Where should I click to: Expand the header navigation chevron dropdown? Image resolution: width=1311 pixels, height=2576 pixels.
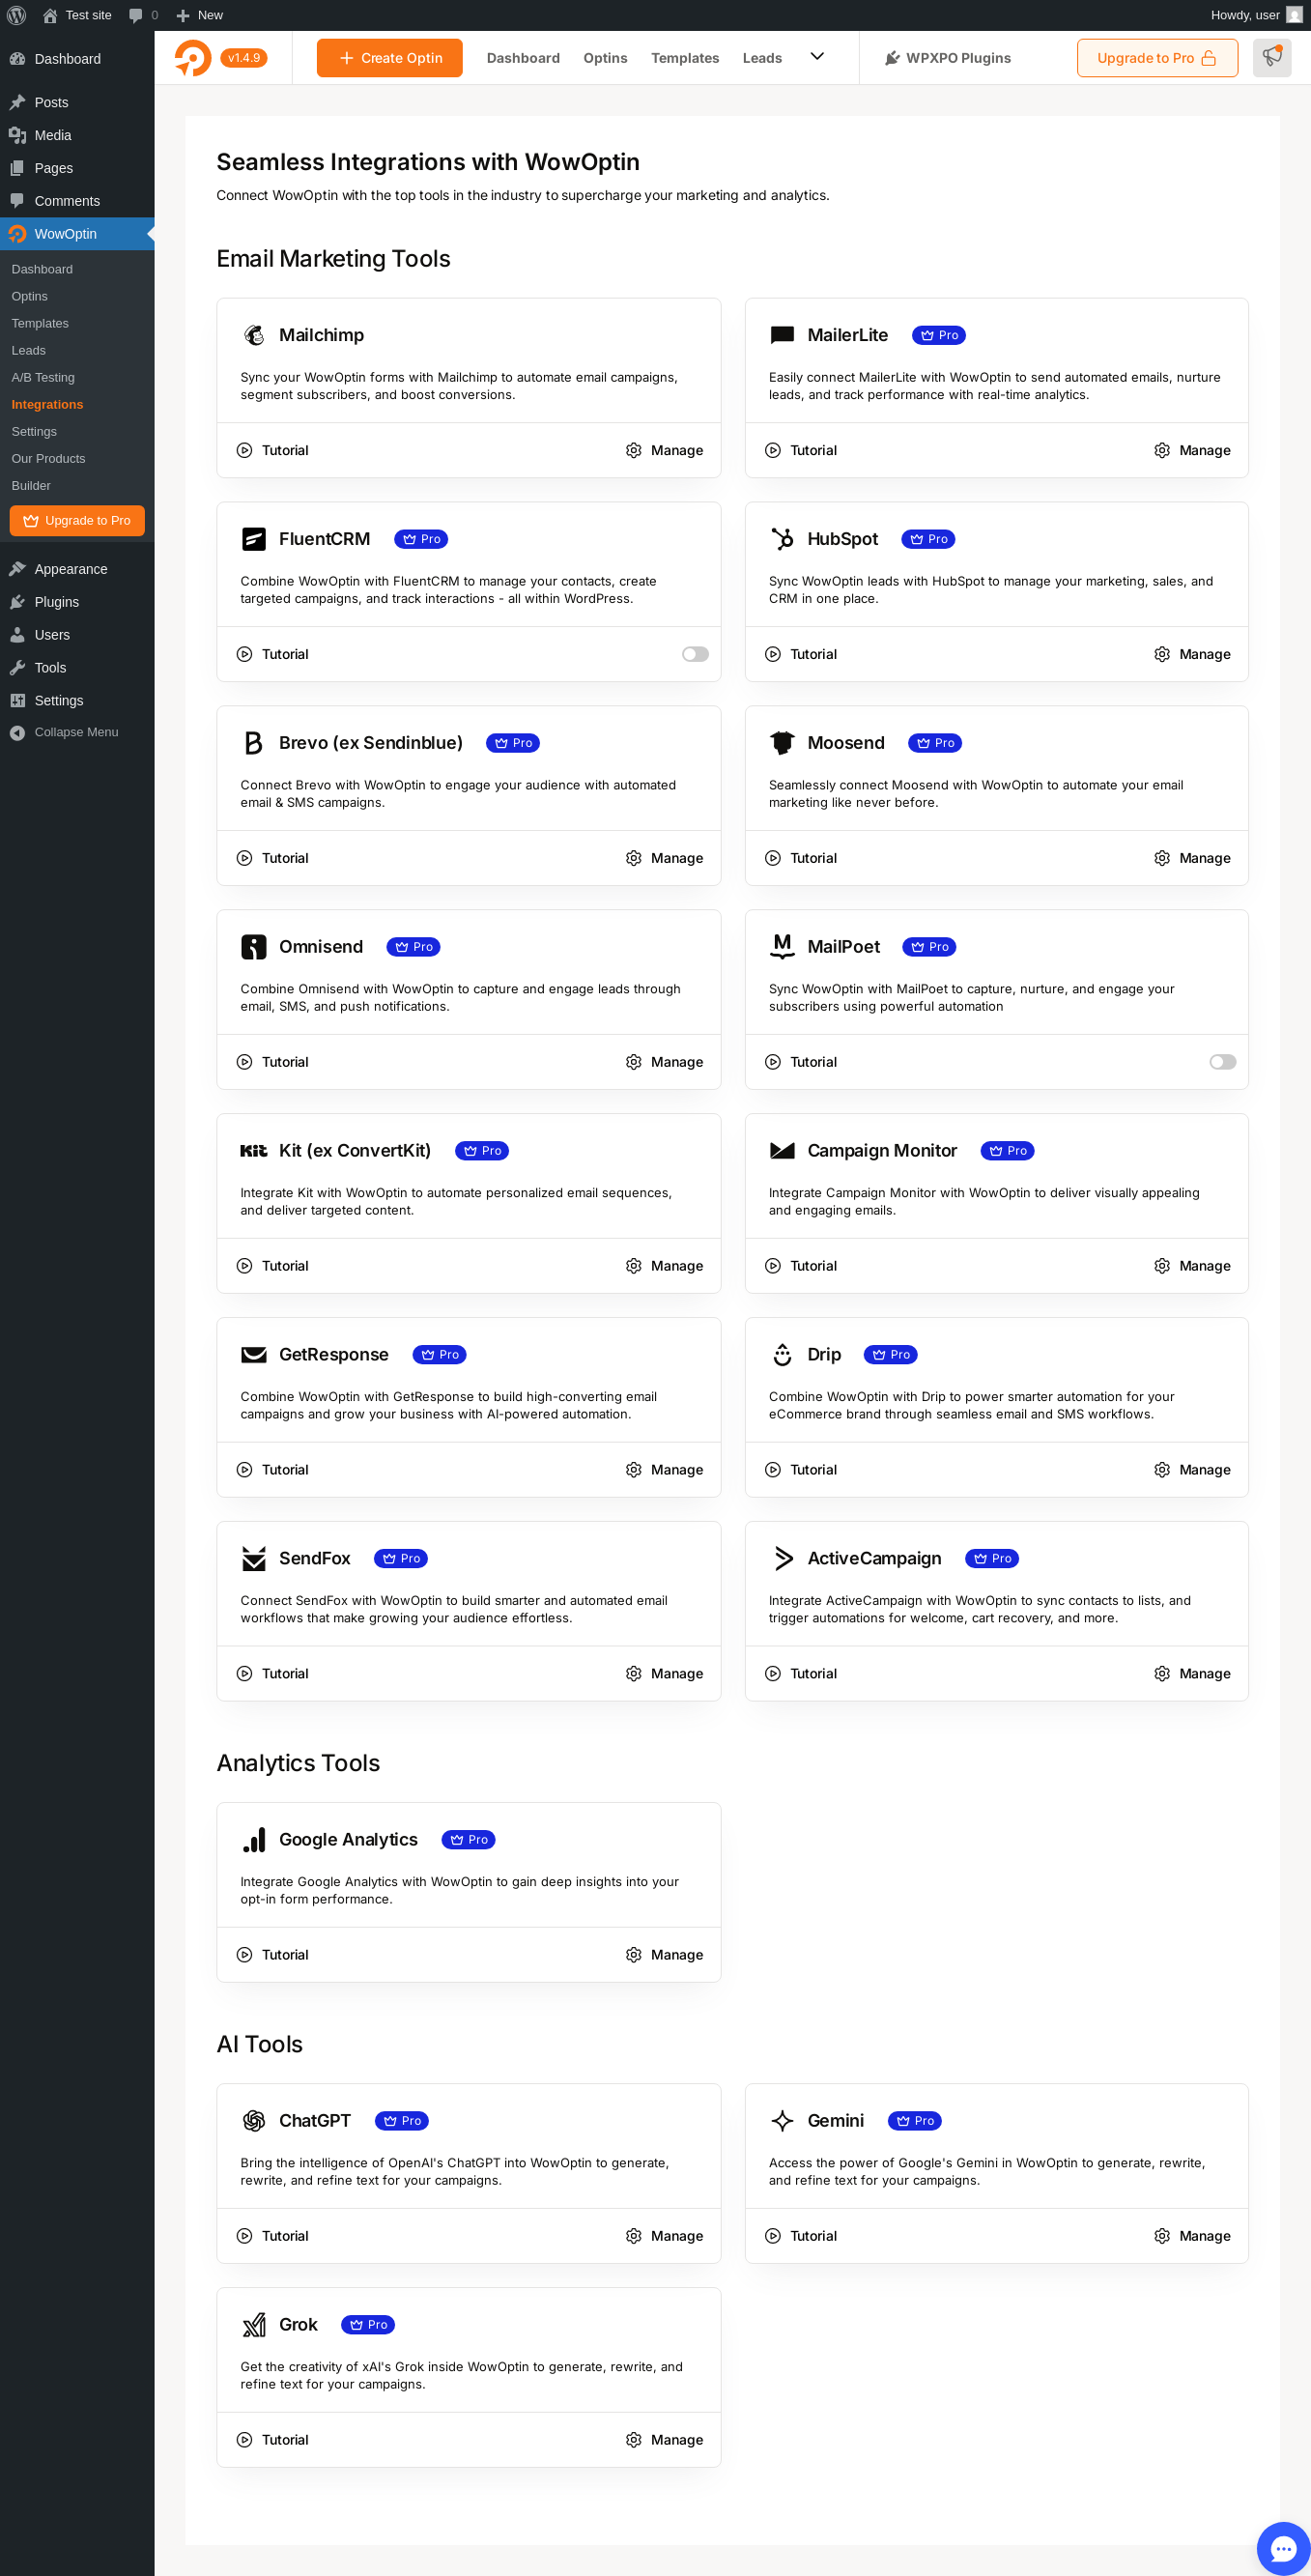click(x=817, y=57)
